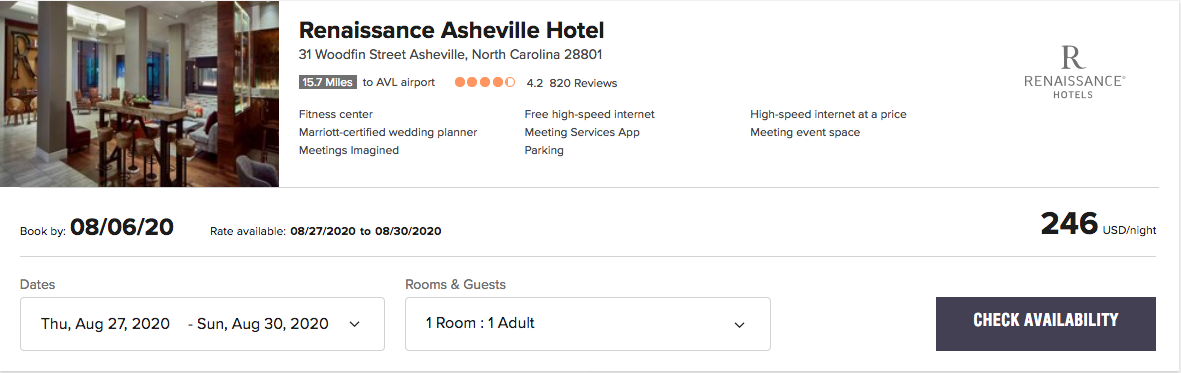Click the 820 Reviews link

(583, 83)
